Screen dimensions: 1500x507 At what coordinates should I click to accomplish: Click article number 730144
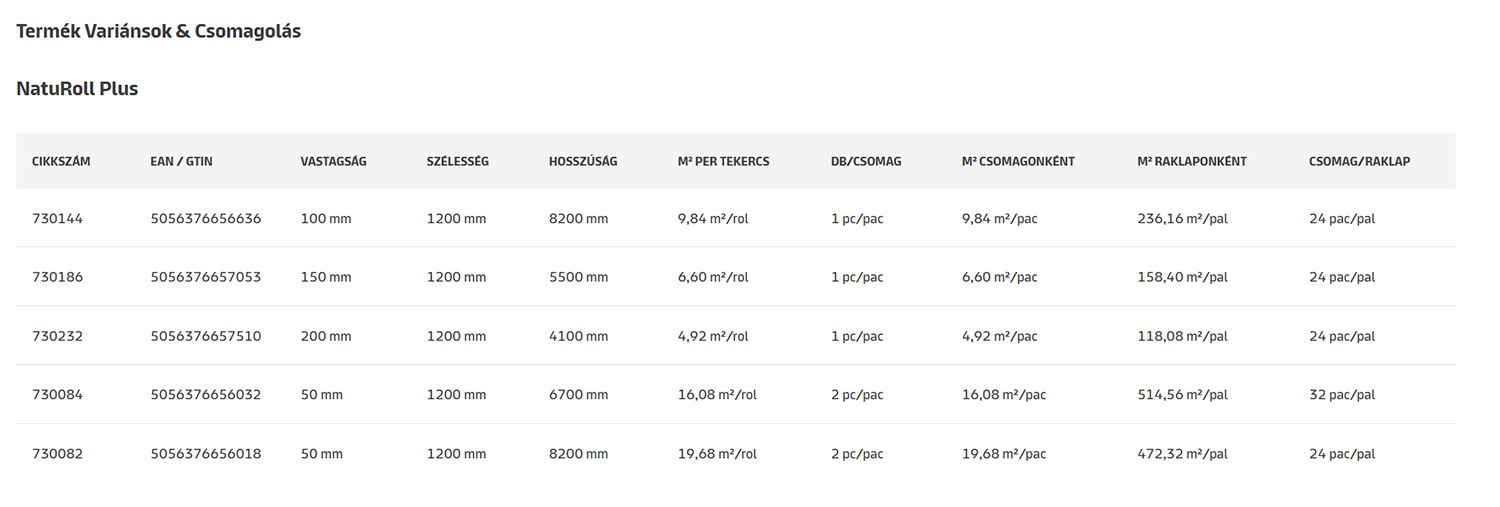[57, 218]
